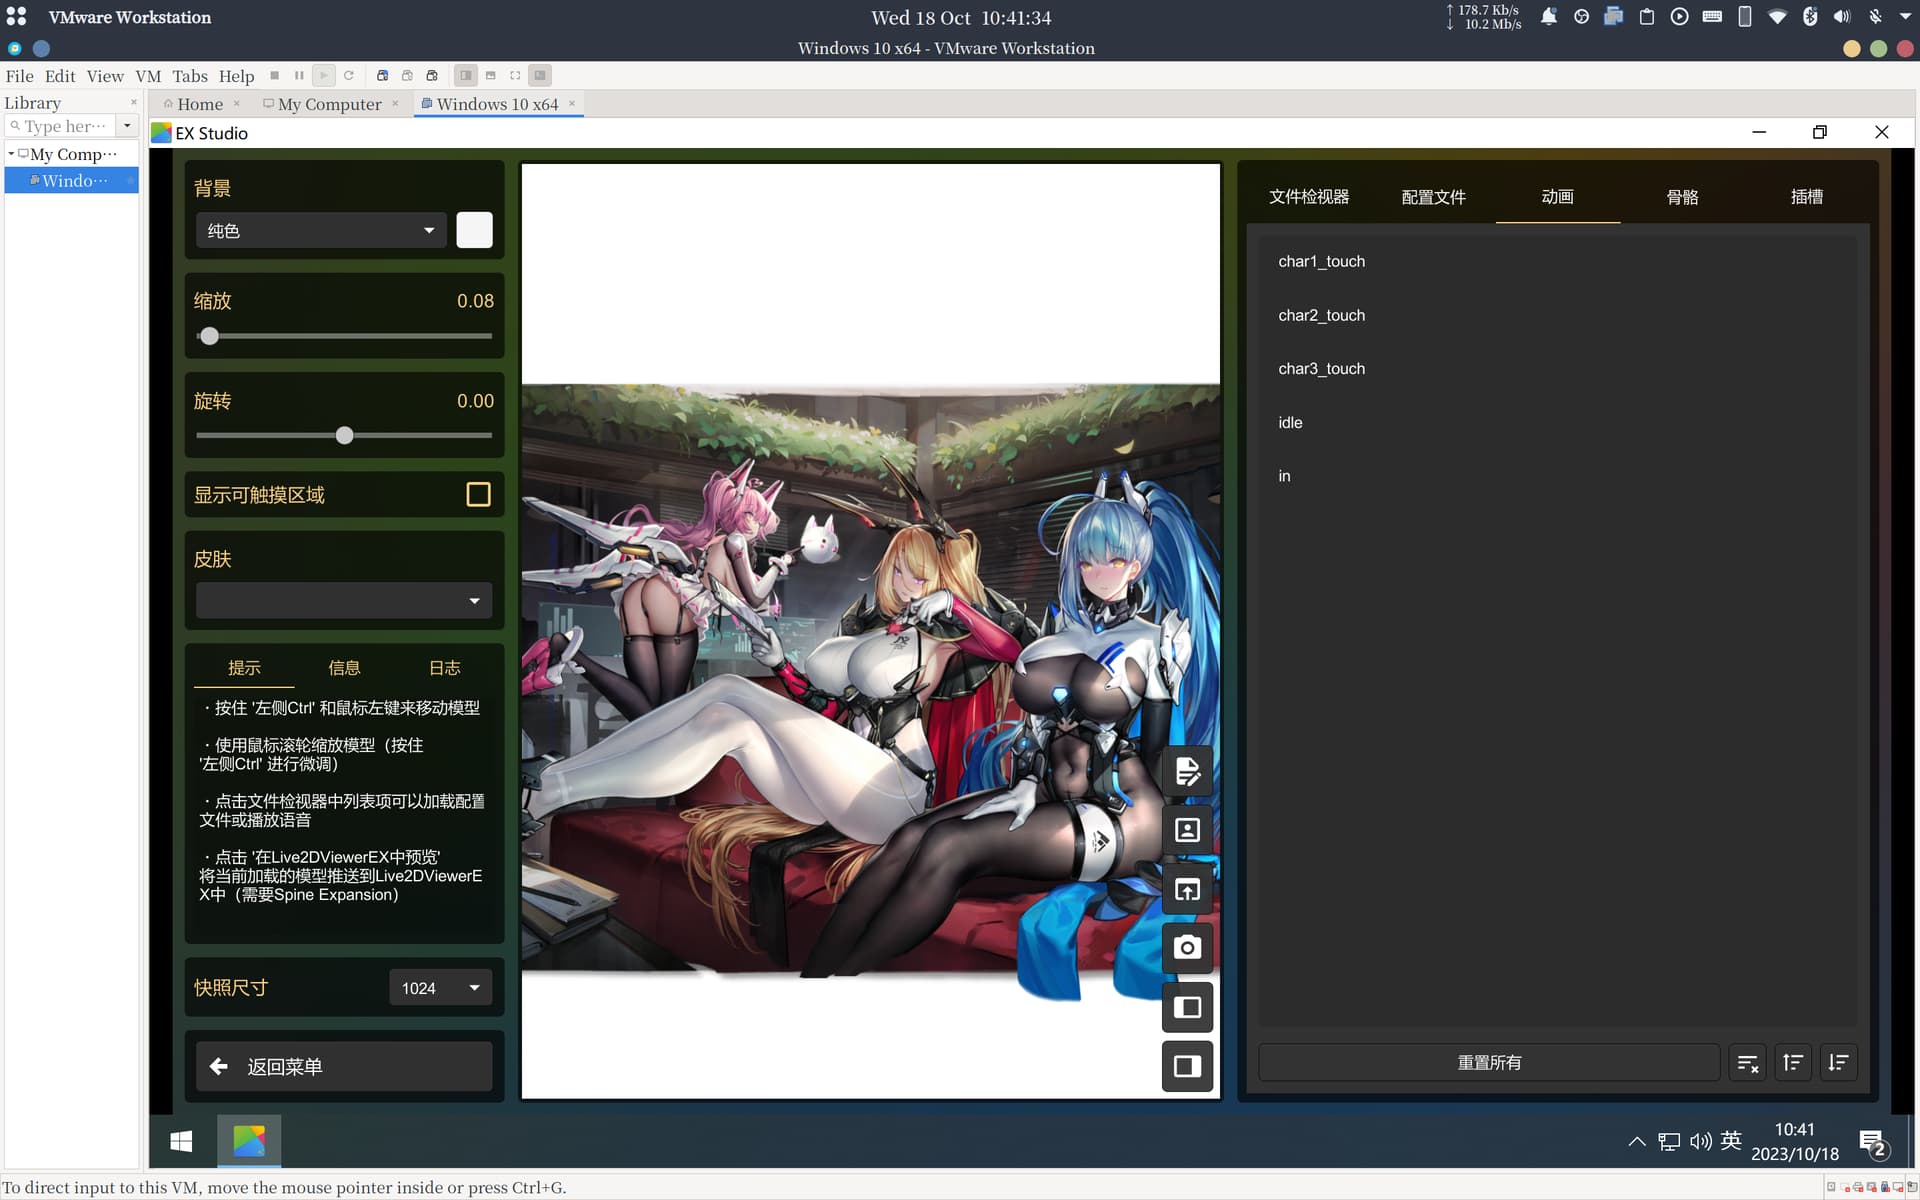This screenshot has height=1200, width=1920.
Task: Show hidden tray icons chevron
Action: tap(1636, 1141)
